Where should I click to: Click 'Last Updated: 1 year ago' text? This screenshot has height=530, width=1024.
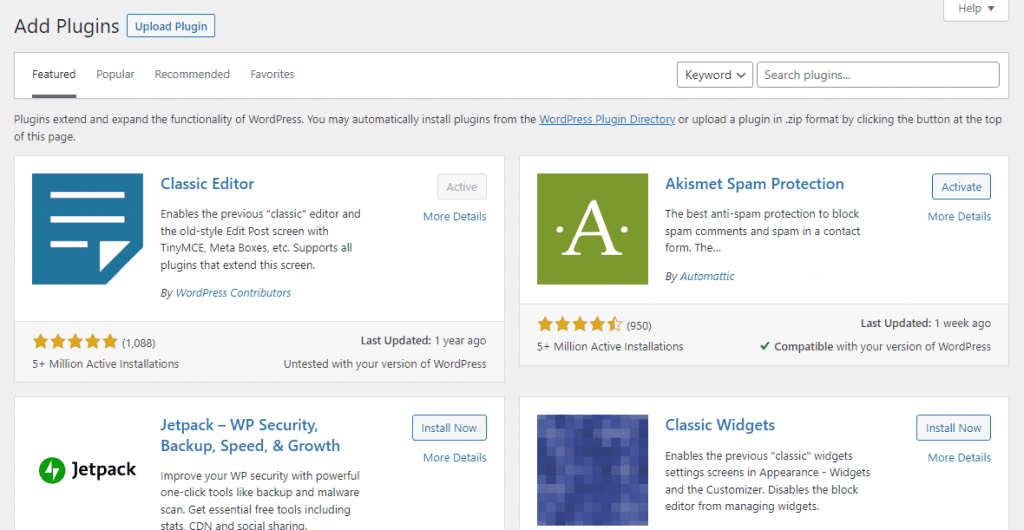pos(423,340)
